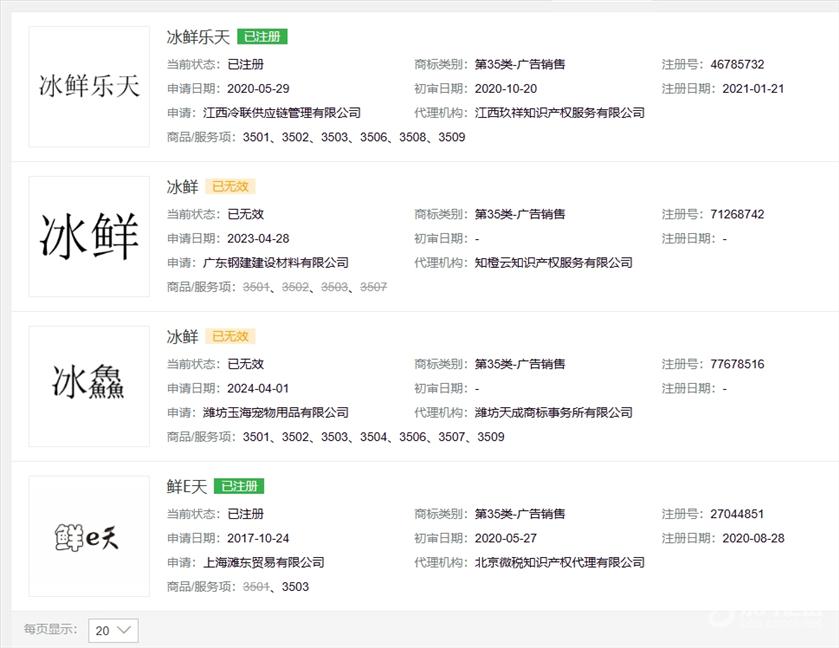Open agency 潍坊天成商标事务所有限公司
Screen dimensions: 839x648
[553, 412]
